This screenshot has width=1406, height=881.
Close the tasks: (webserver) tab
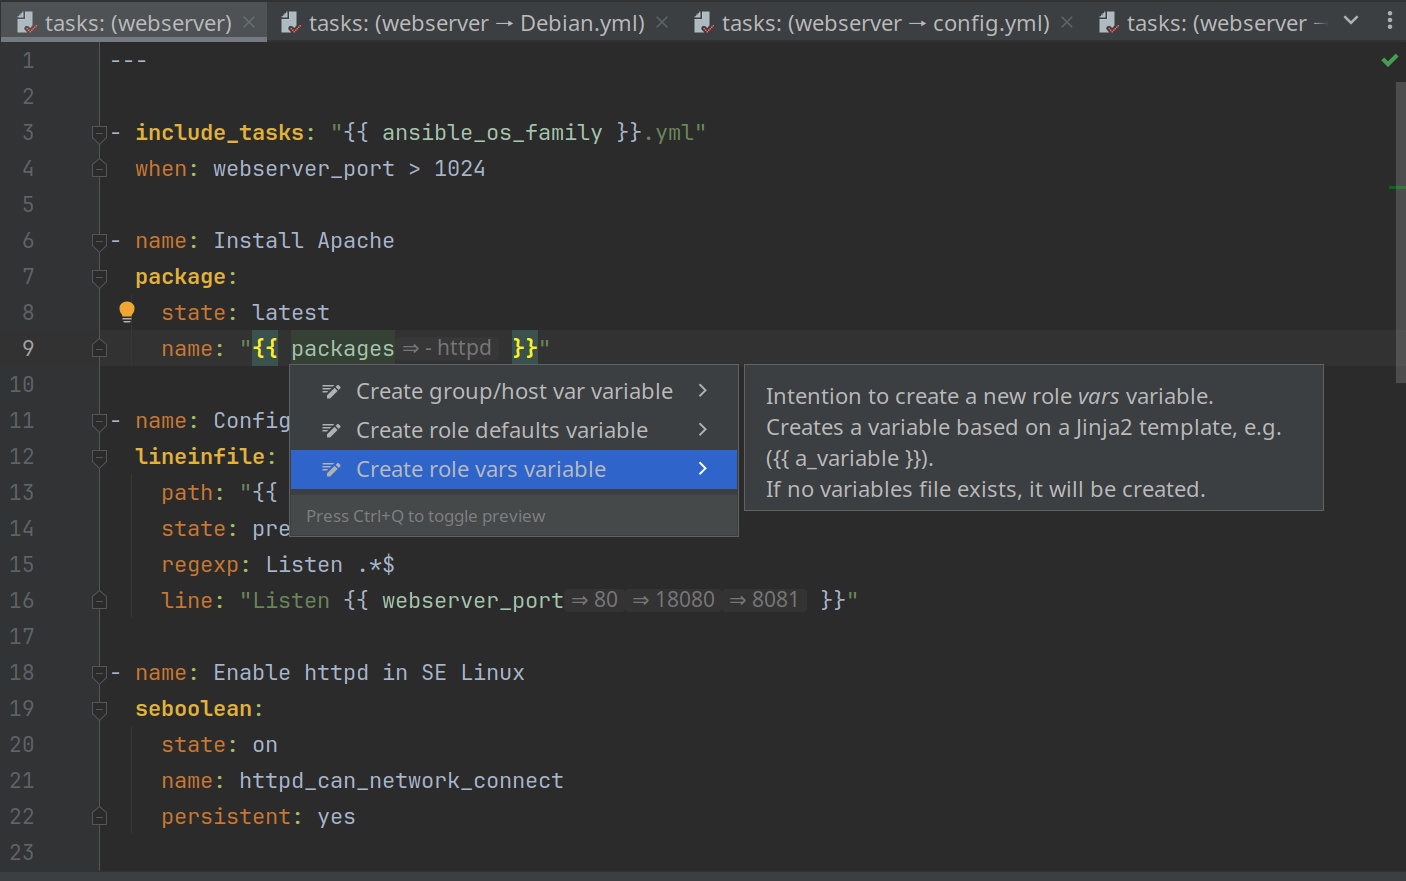point(249,22)
